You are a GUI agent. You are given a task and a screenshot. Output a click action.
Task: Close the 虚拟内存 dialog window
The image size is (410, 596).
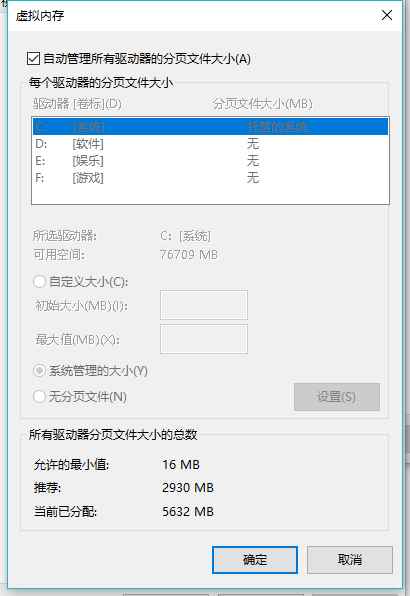click(x=387, y=16)
